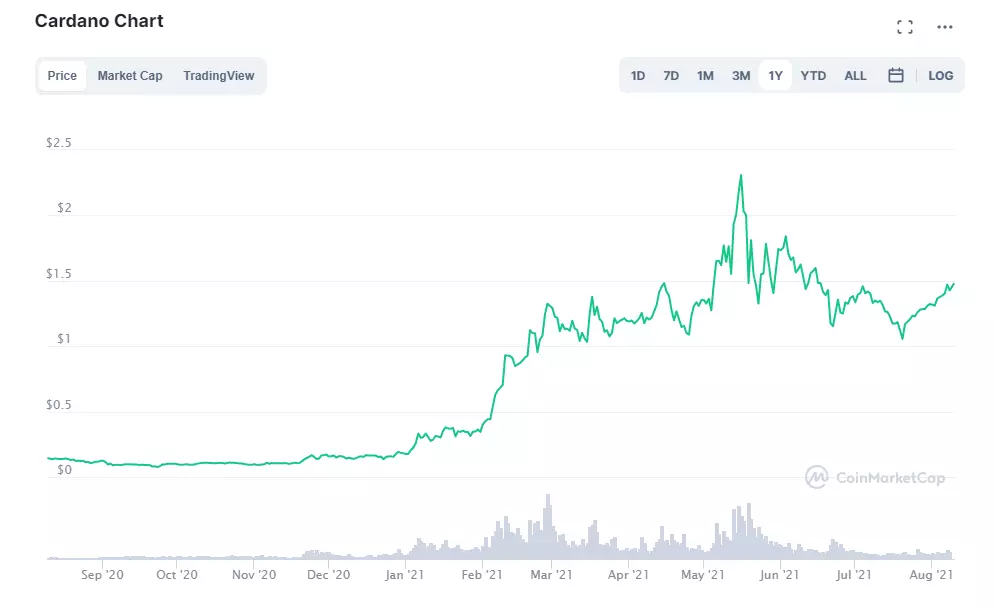Click the CoinMarketCap watermark logo
This screenshot has width=996, height=607.
pos(875,478)
